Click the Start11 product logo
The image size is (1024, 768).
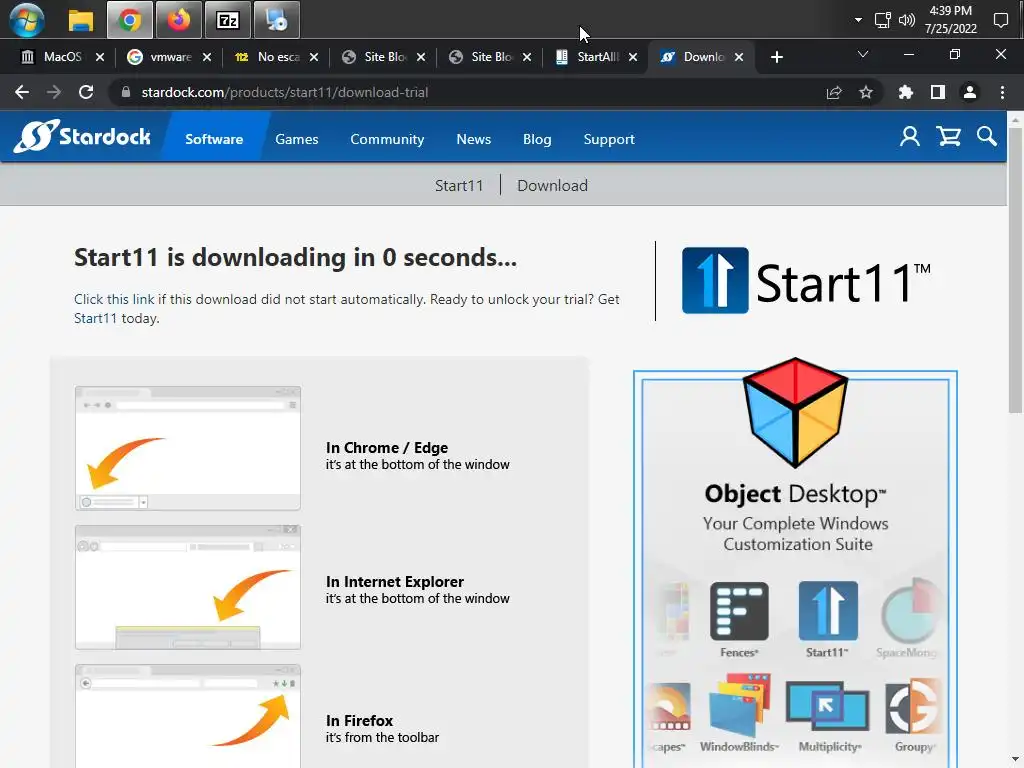[x=806, y=281]
